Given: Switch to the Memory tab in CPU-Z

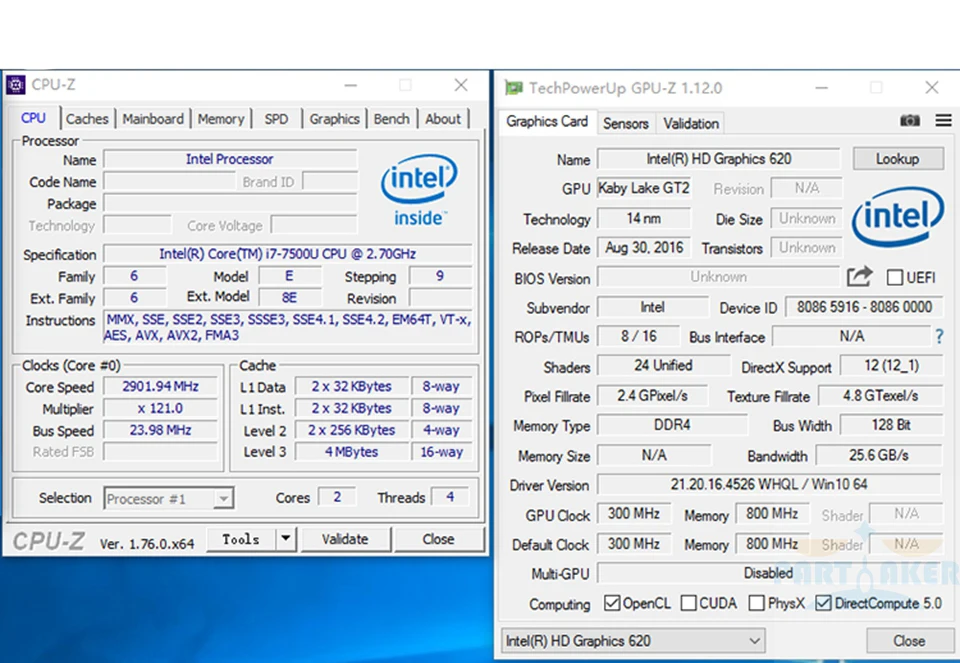Looking at the screenshot, I should (221, 119).
